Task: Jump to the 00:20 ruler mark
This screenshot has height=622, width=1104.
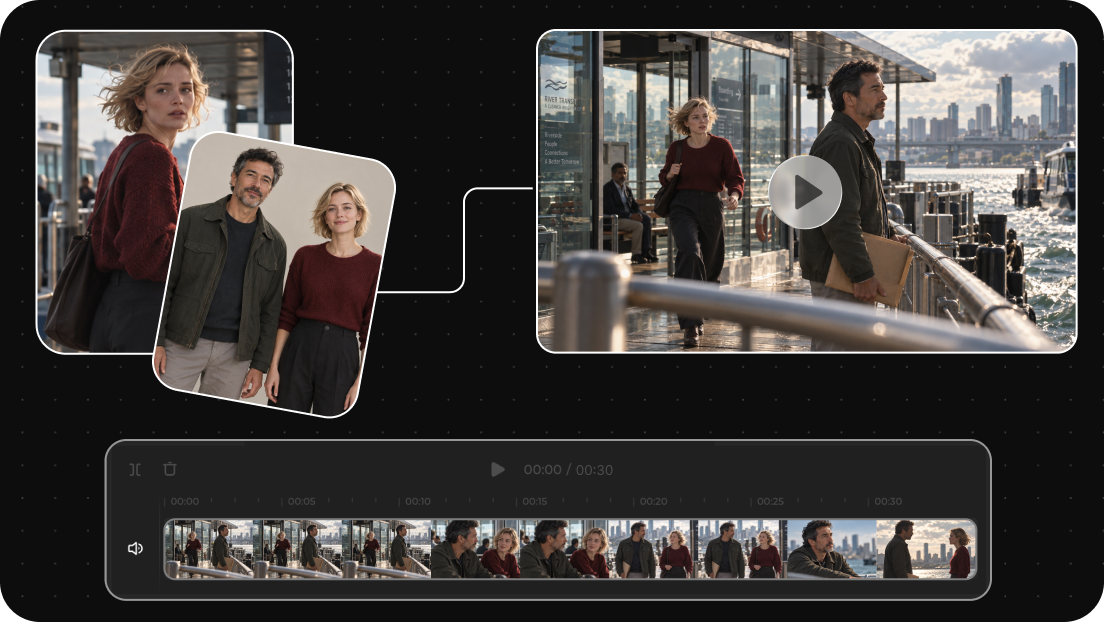Action: pos(653,502)
